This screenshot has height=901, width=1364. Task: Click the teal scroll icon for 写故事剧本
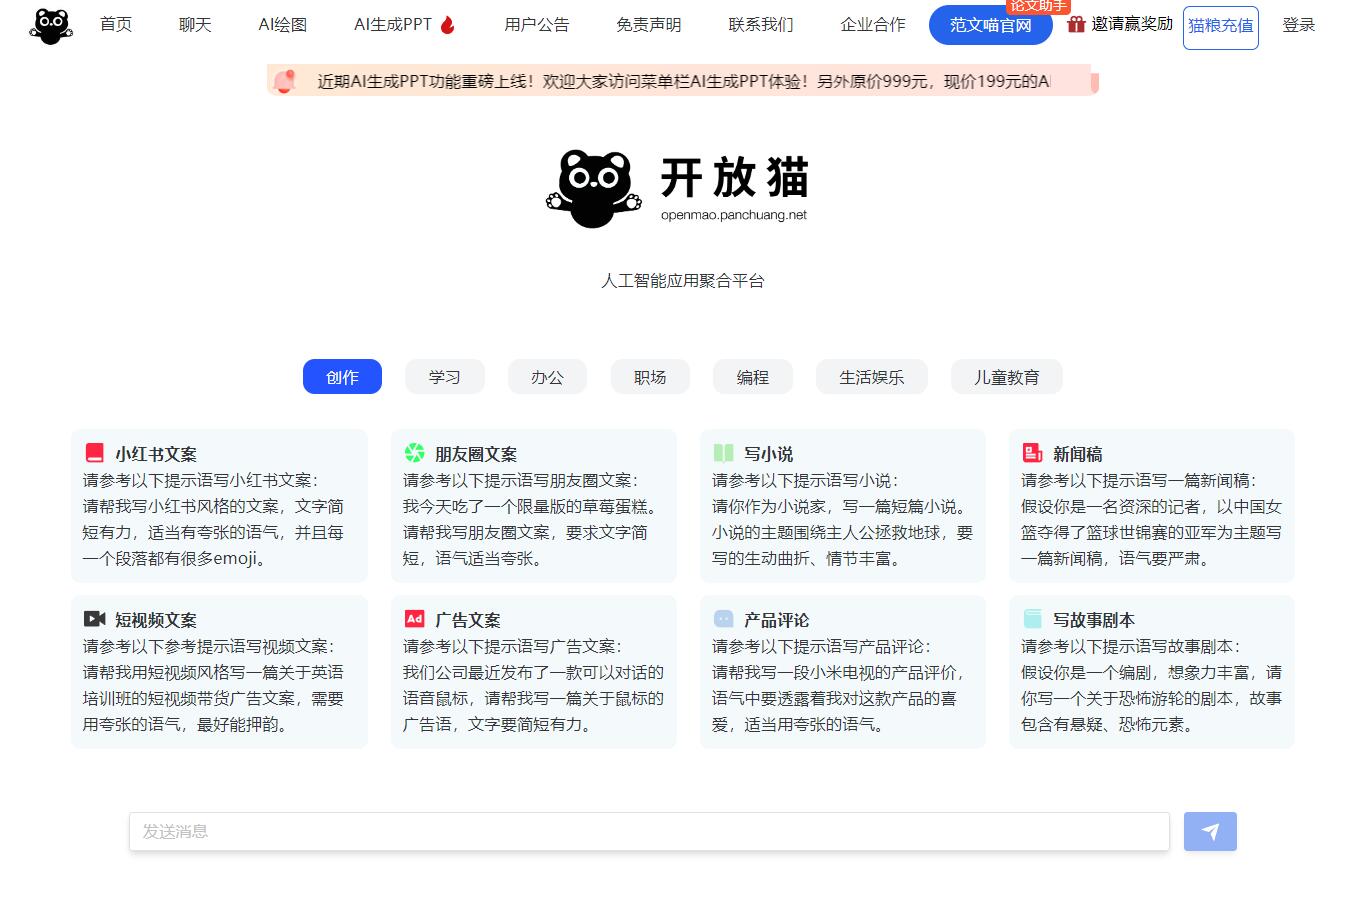coord(1032,619)
